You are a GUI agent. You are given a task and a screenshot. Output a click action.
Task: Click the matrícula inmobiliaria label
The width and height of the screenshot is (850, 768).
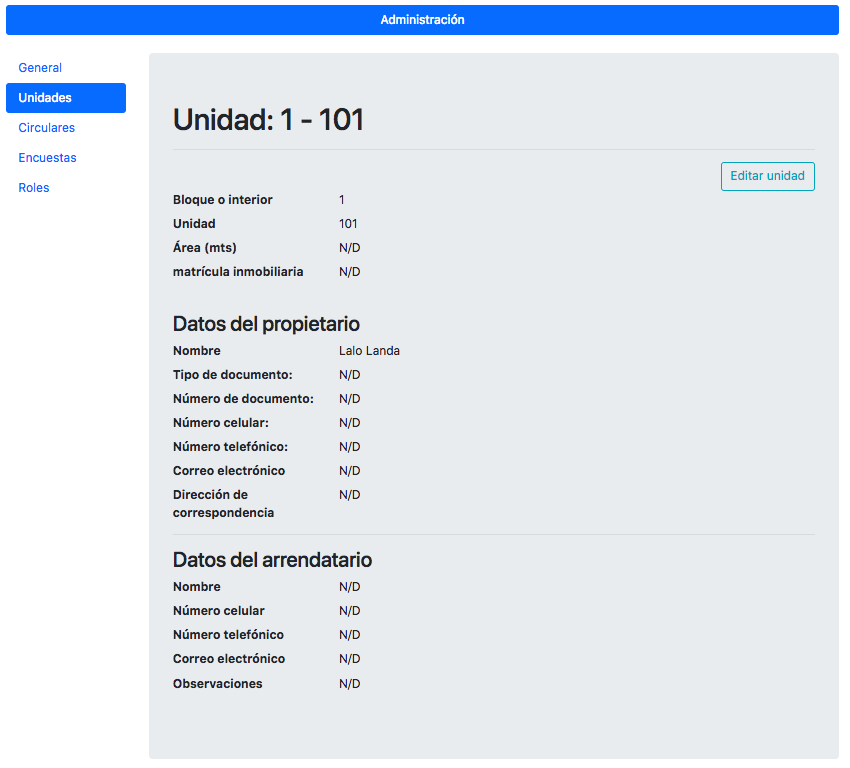coord(238,272)
